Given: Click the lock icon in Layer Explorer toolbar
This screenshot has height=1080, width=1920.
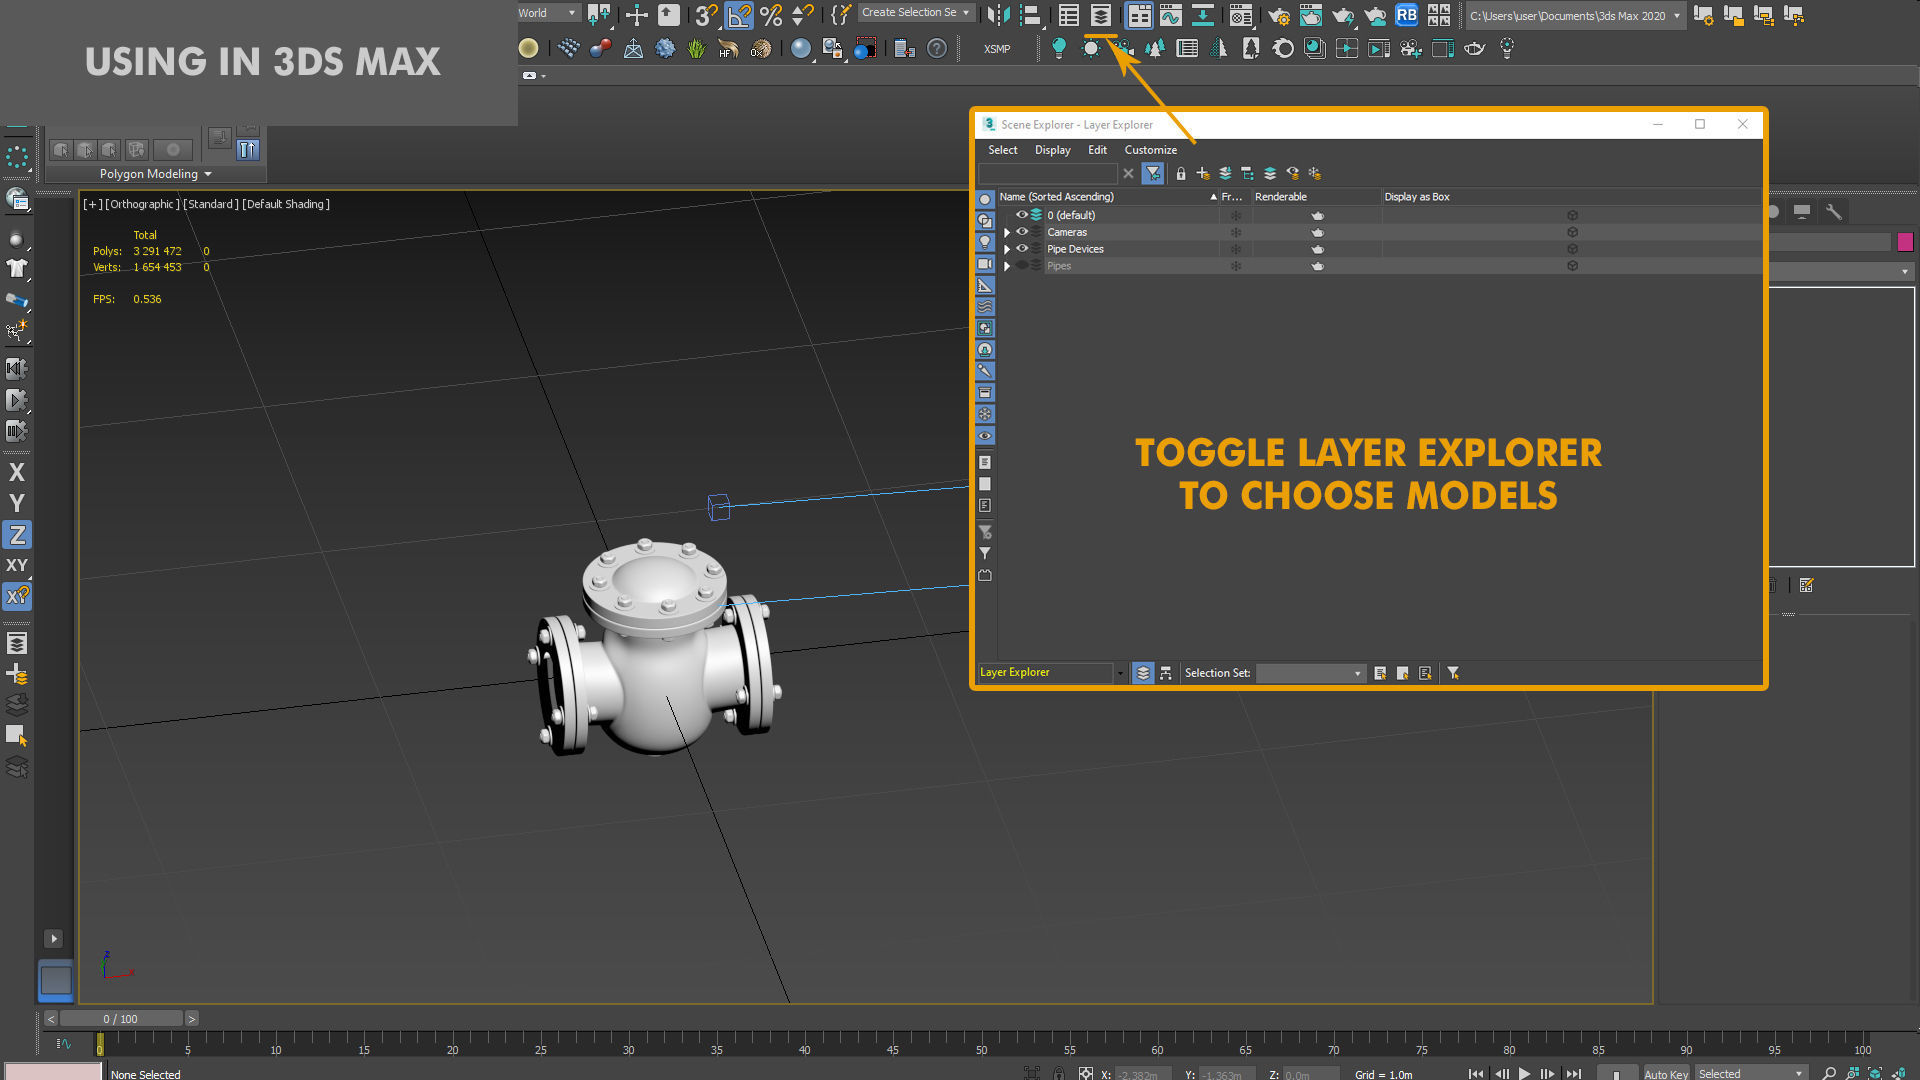Looking at the screenshot, I should [x=1181, y=174].
